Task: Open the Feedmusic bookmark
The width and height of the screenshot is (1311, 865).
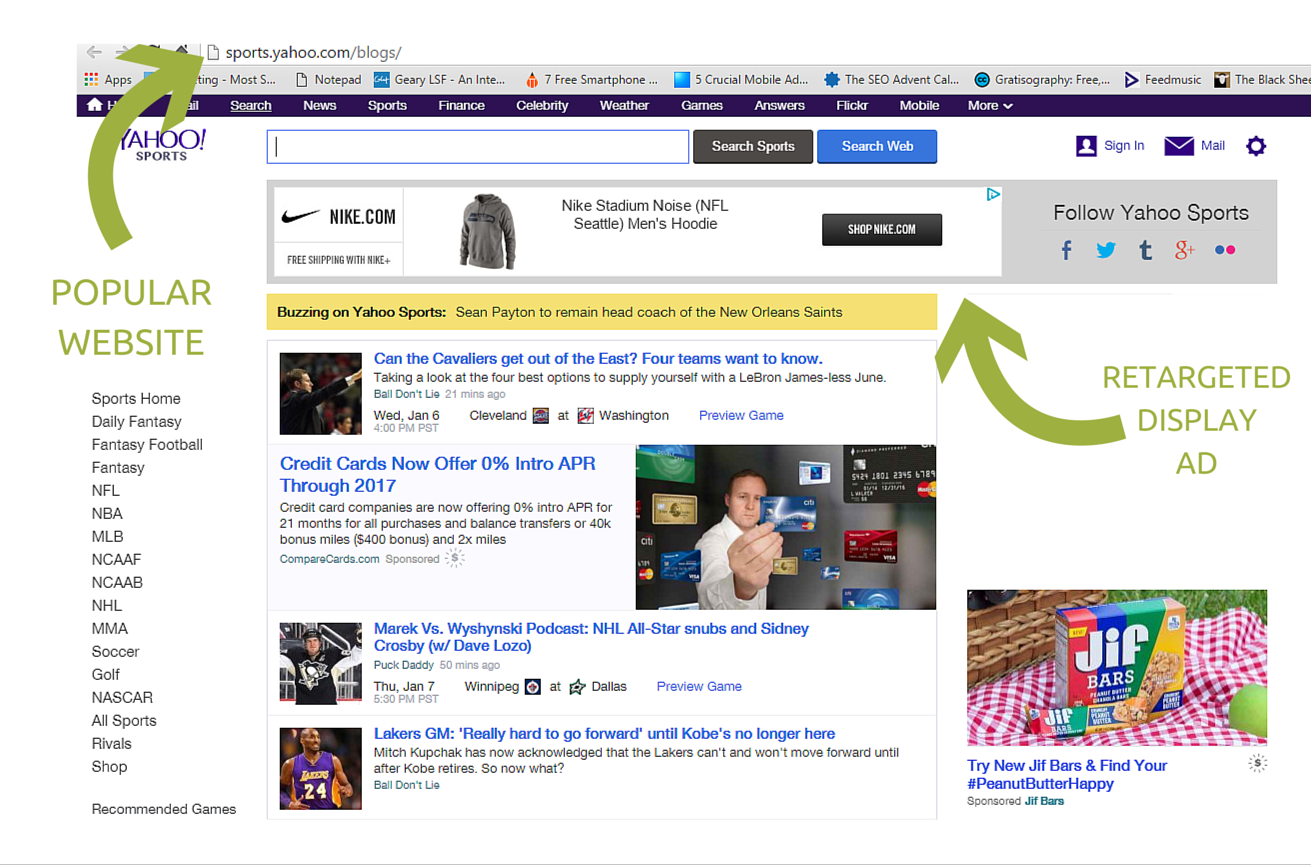Action: [x=1163, y=79]
